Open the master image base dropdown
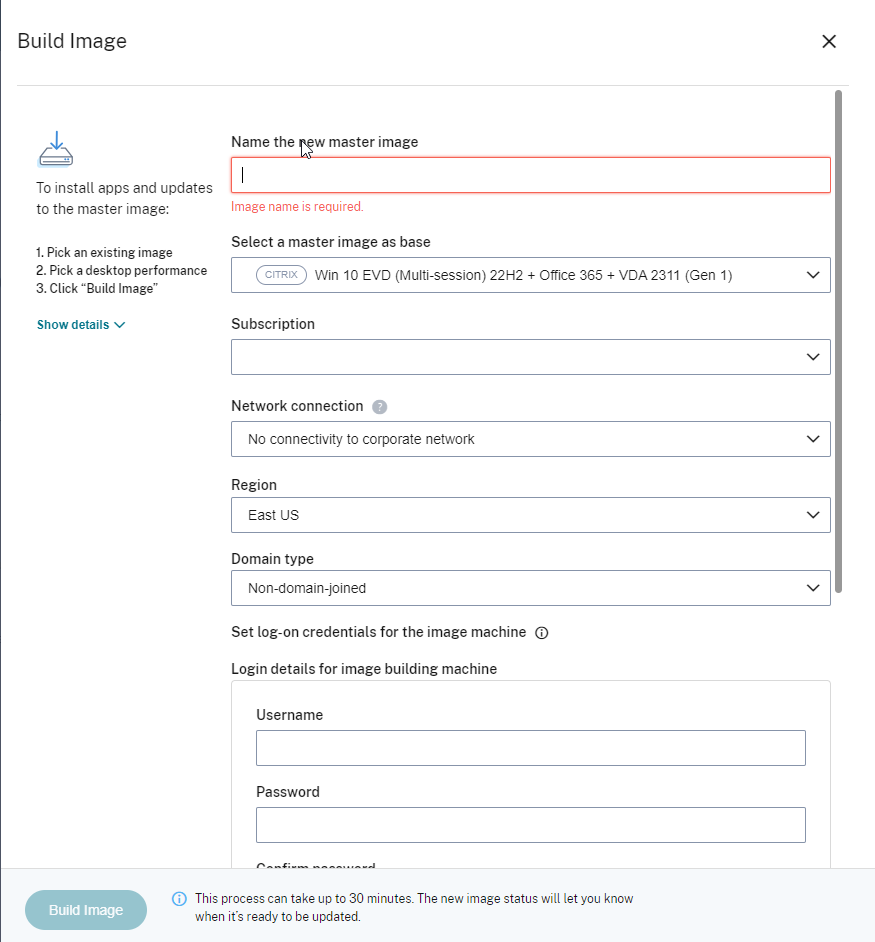Image resolution: width=875 pixels, height=942 pixels. 530,275
